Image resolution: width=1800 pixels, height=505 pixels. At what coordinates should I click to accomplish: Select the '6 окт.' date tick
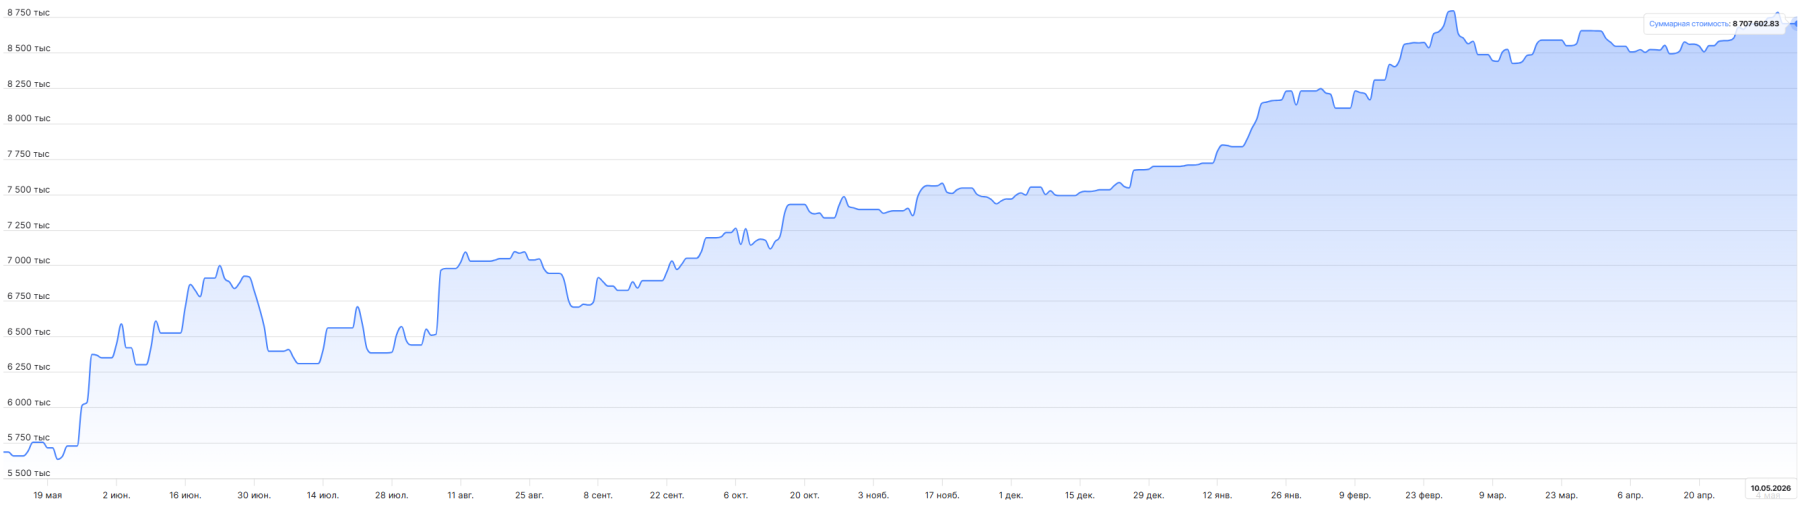point(735,495)
